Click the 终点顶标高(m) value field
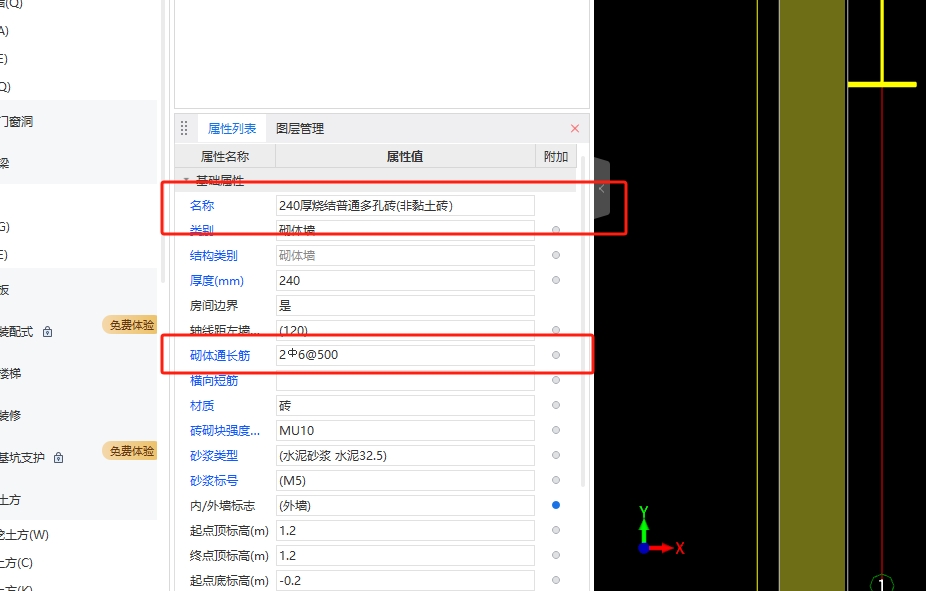The width and height of the screenshot is (926, 591). tap(405, 556)
